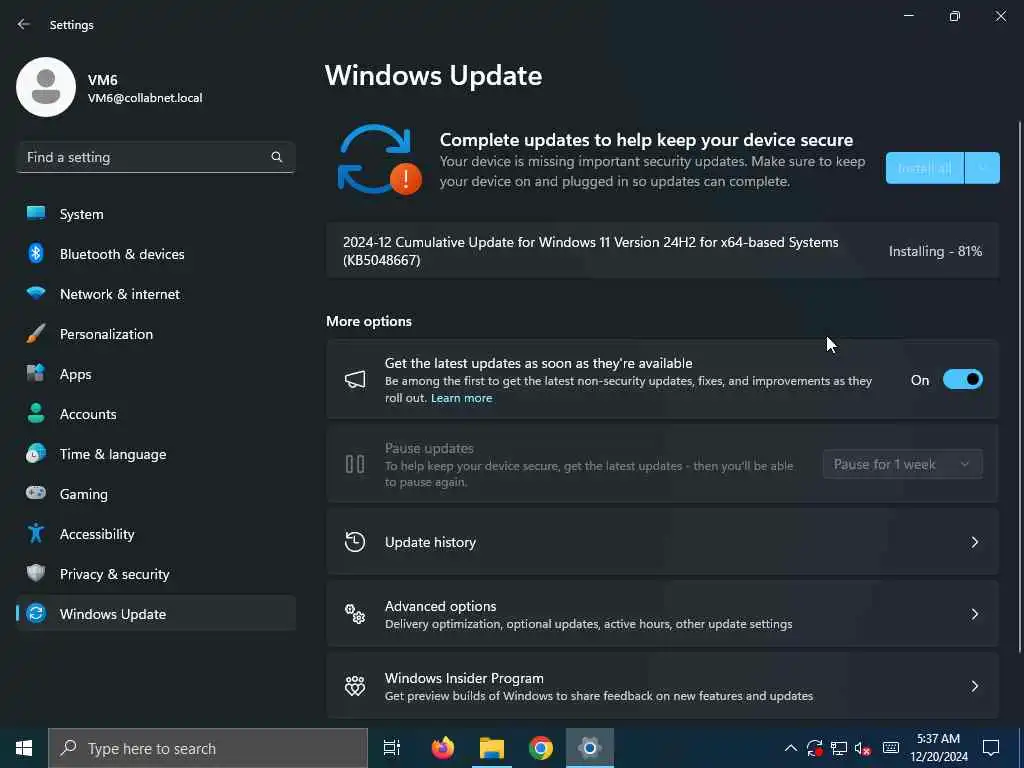Click the update status tray icon
The width and height of the screenshot is (1024, 768).
(814, 748)
